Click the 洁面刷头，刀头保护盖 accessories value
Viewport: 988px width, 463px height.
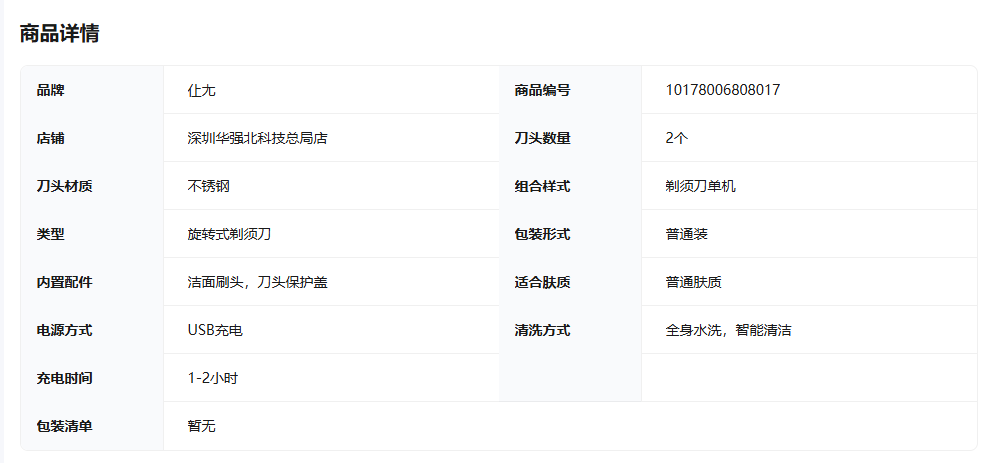coord(257,282)
